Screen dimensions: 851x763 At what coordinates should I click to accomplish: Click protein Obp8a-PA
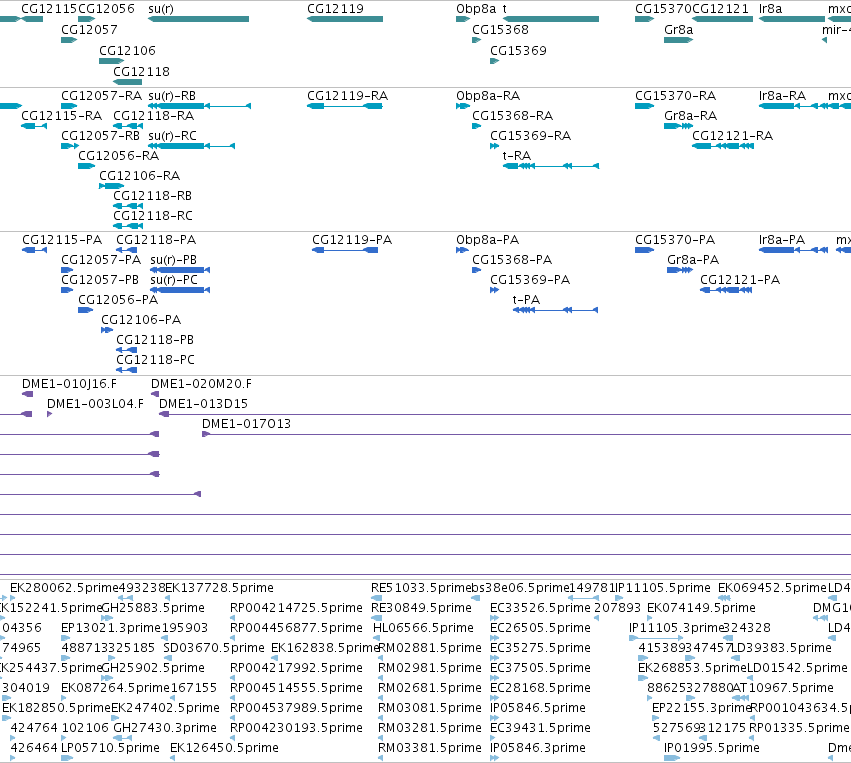(x=487, y=240)
